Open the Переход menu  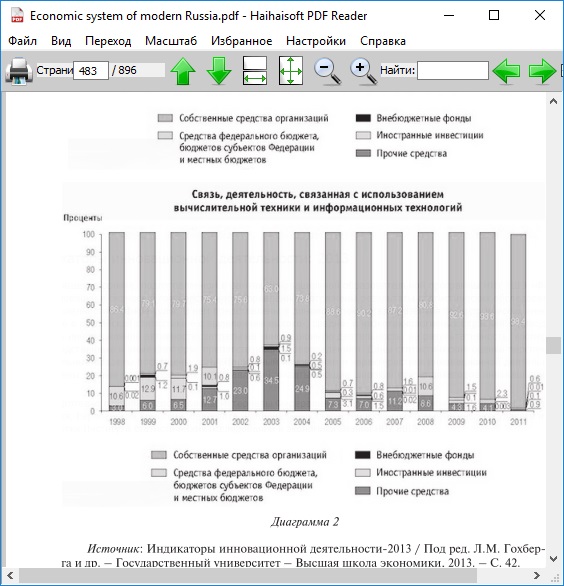coord(108,41)
